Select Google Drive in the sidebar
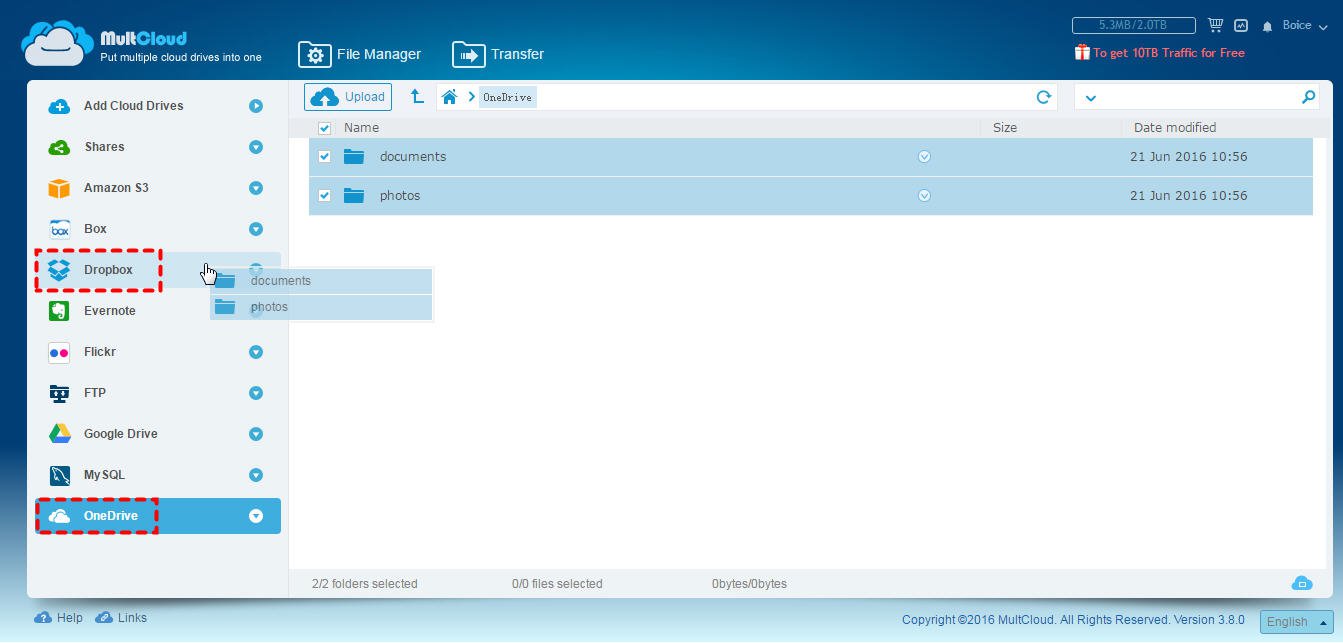Viewport: 1343px width, 643px height. click(158, 434)
